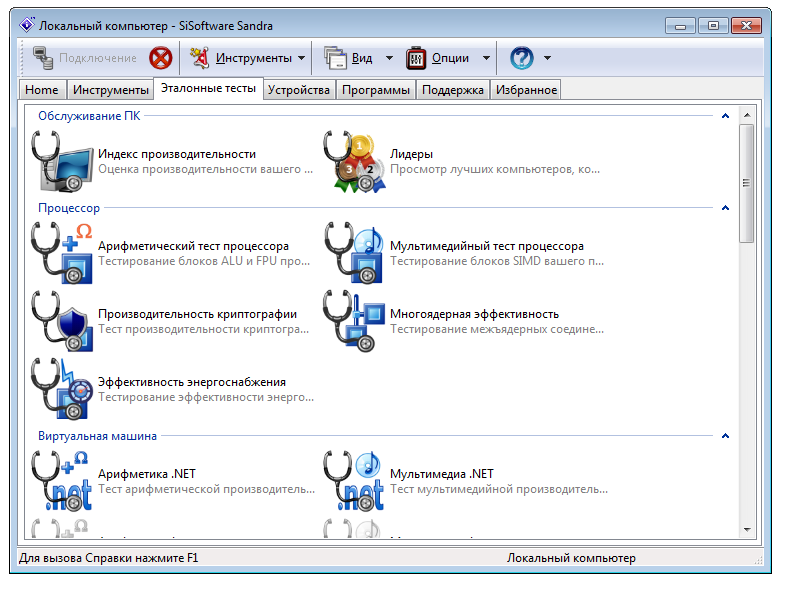Expand the help button dropdown arrow
The image size is (787, 593).
pyautogui.click(x=547, y=58)
